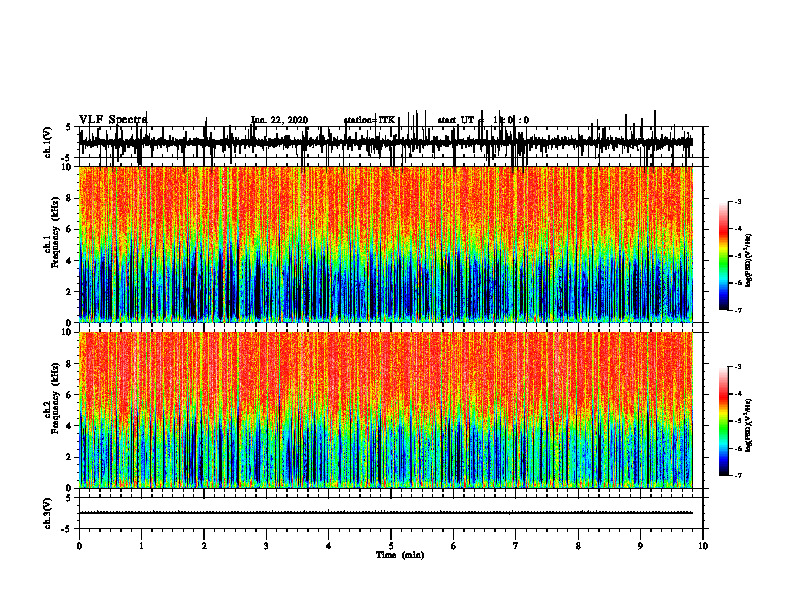Click the '4' tick on the time axis
The height and width of the screenshot is (612, 792).
329,546
